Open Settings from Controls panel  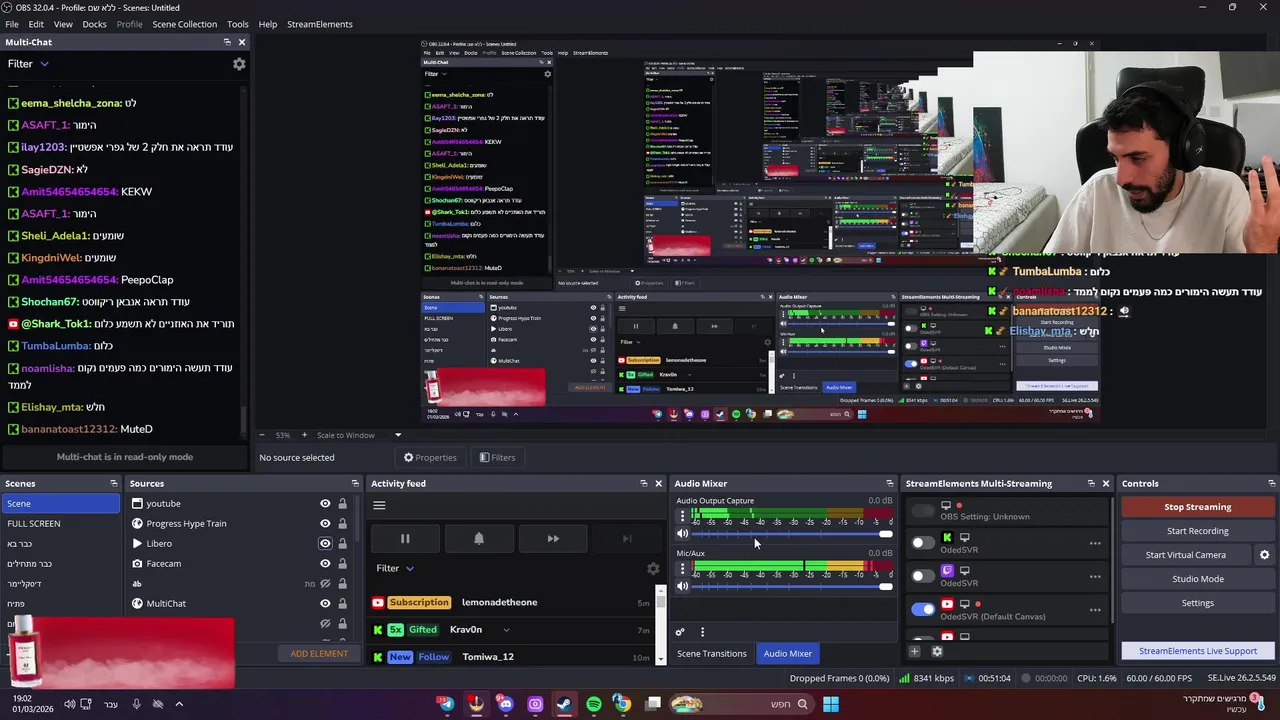coord(1197,603)
